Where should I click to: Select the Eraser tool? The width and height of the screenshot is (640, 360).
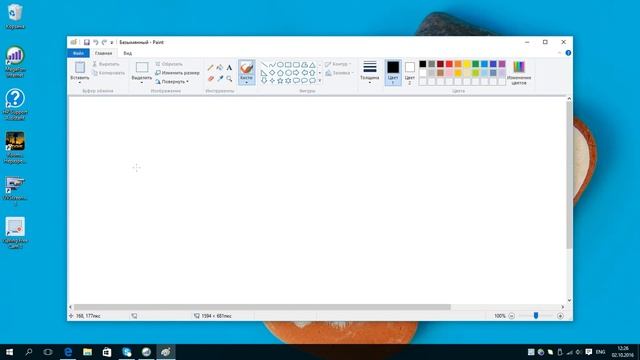tap(211, 78)
